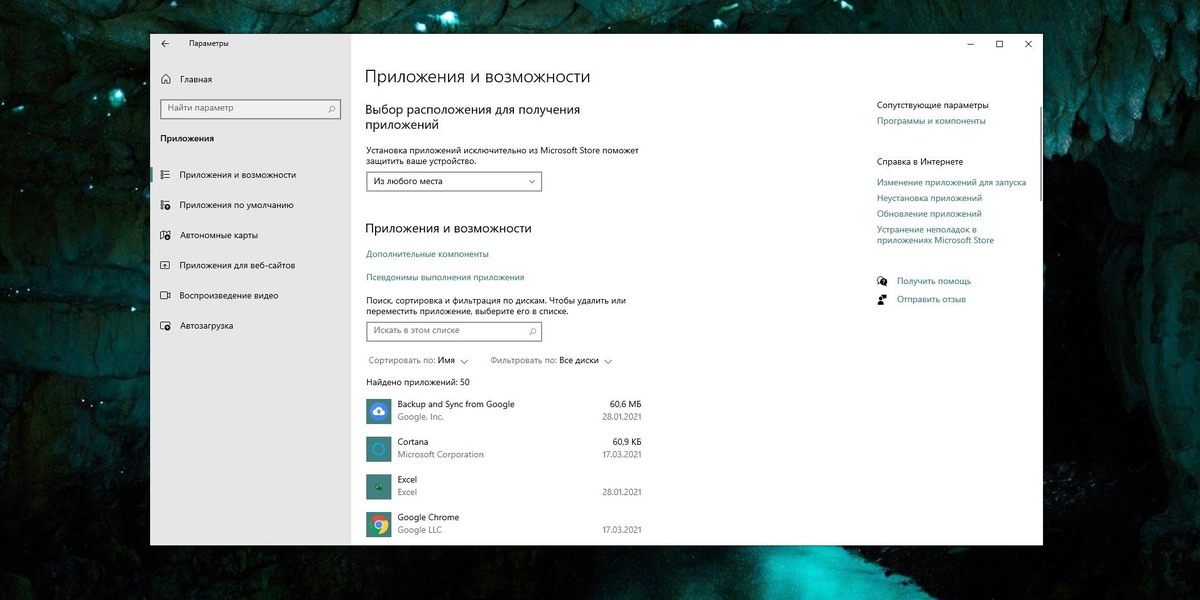Screen dimensions: 1200x600
Task: Close the Параметры window
Action: tap(1028, 44)
